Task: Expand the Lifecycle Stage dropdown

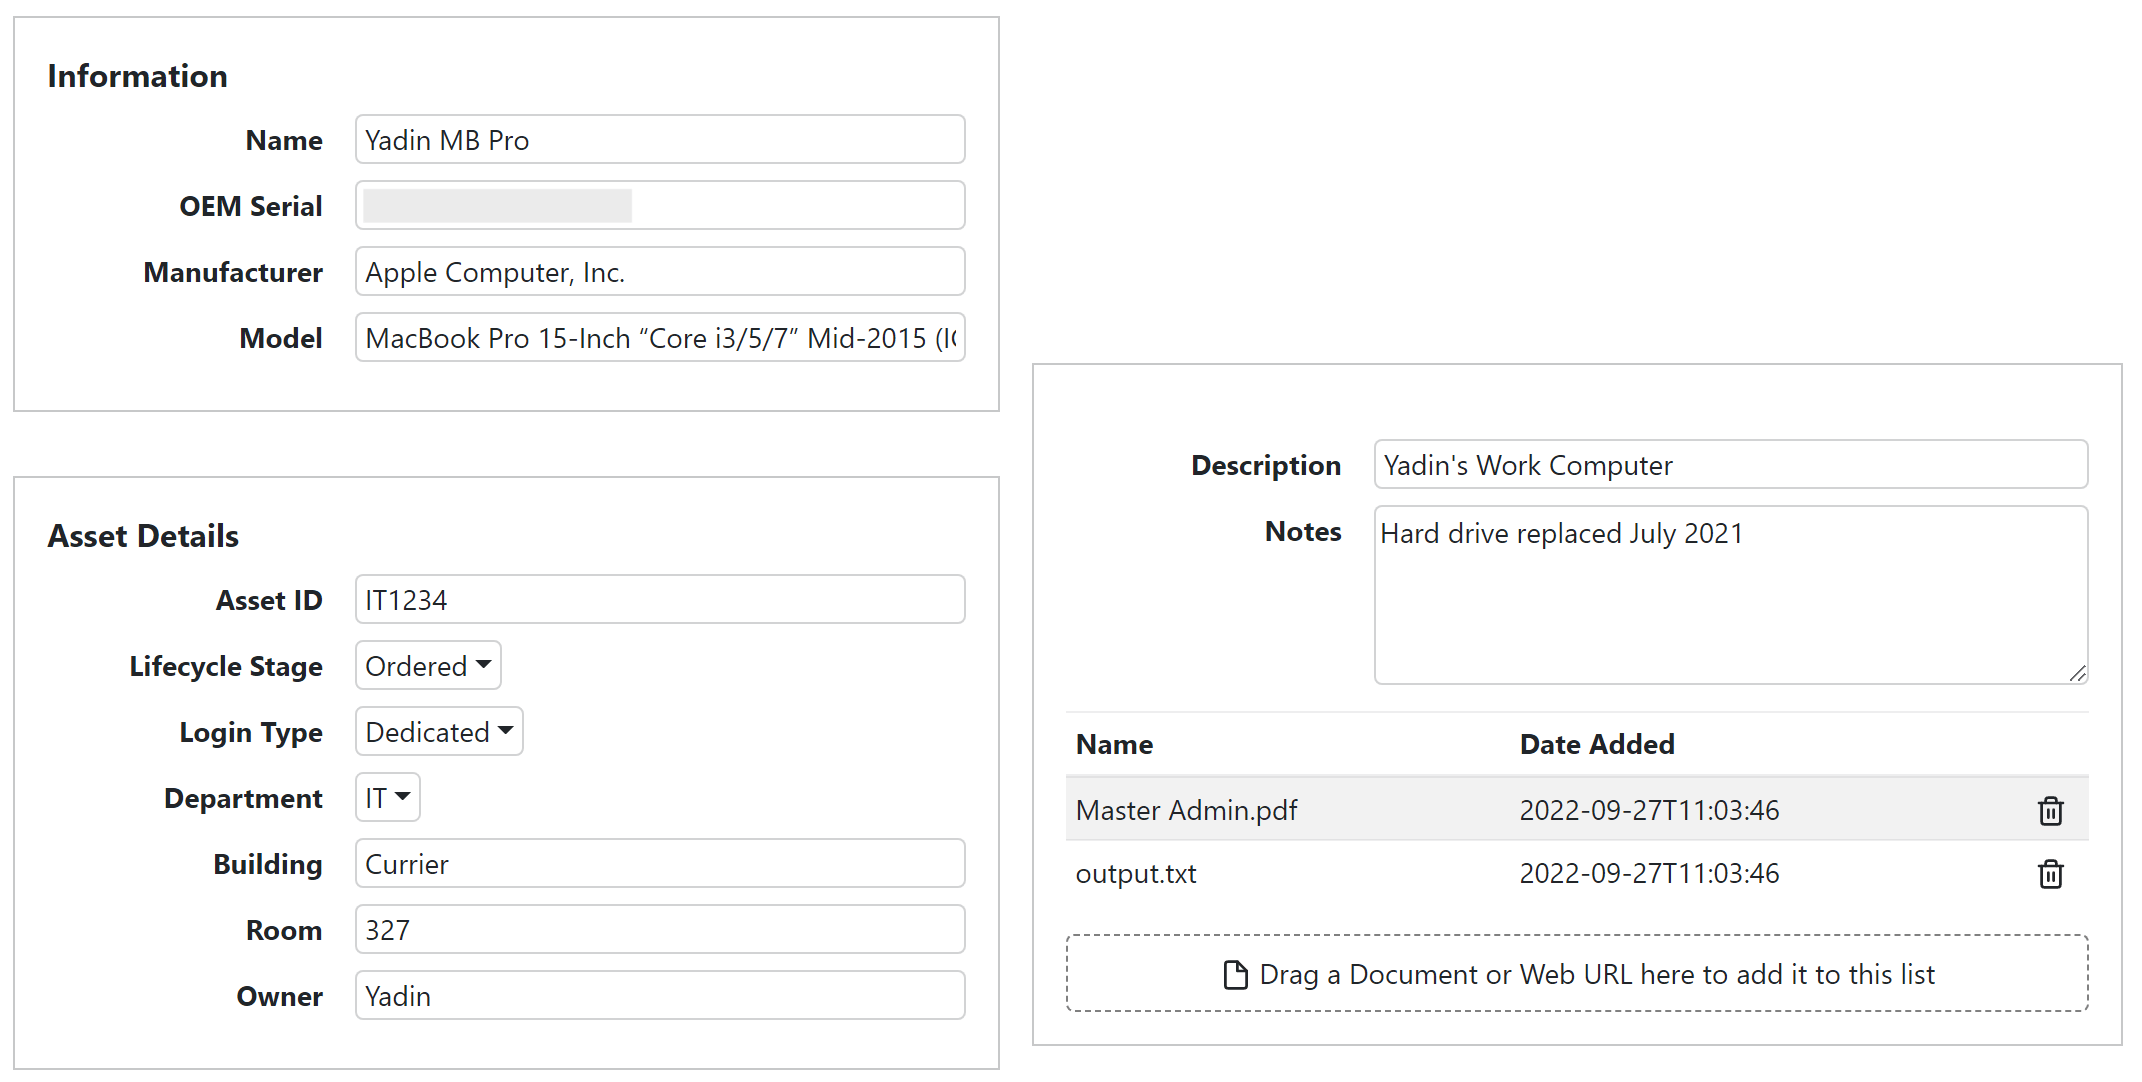Action: pos(425,667)
